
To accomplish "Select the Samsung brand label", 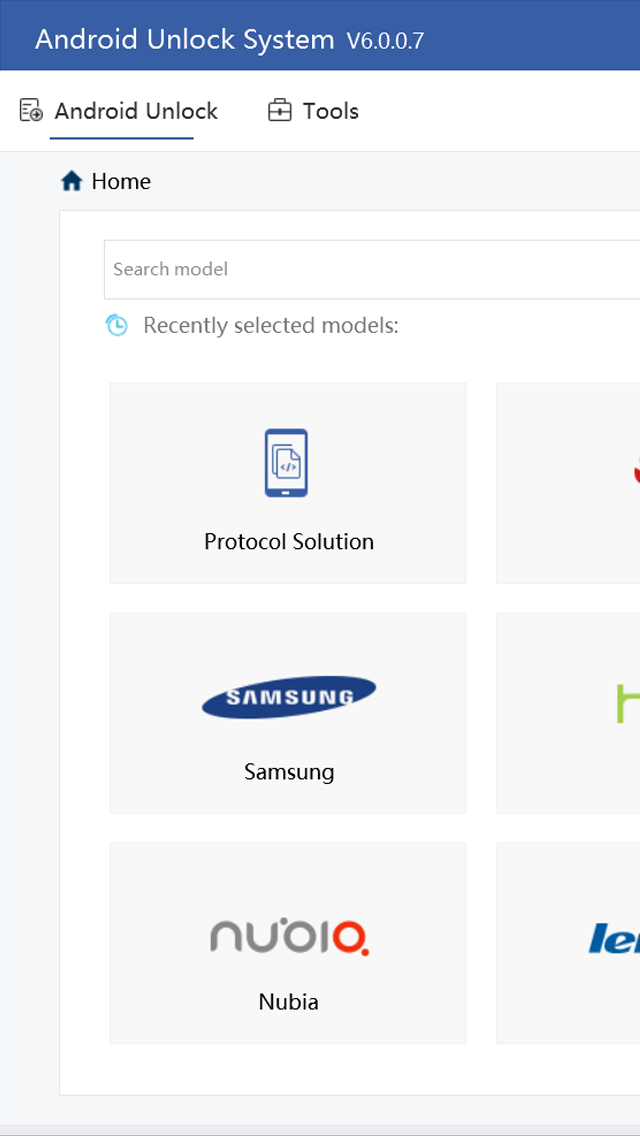I will [288, 772].
